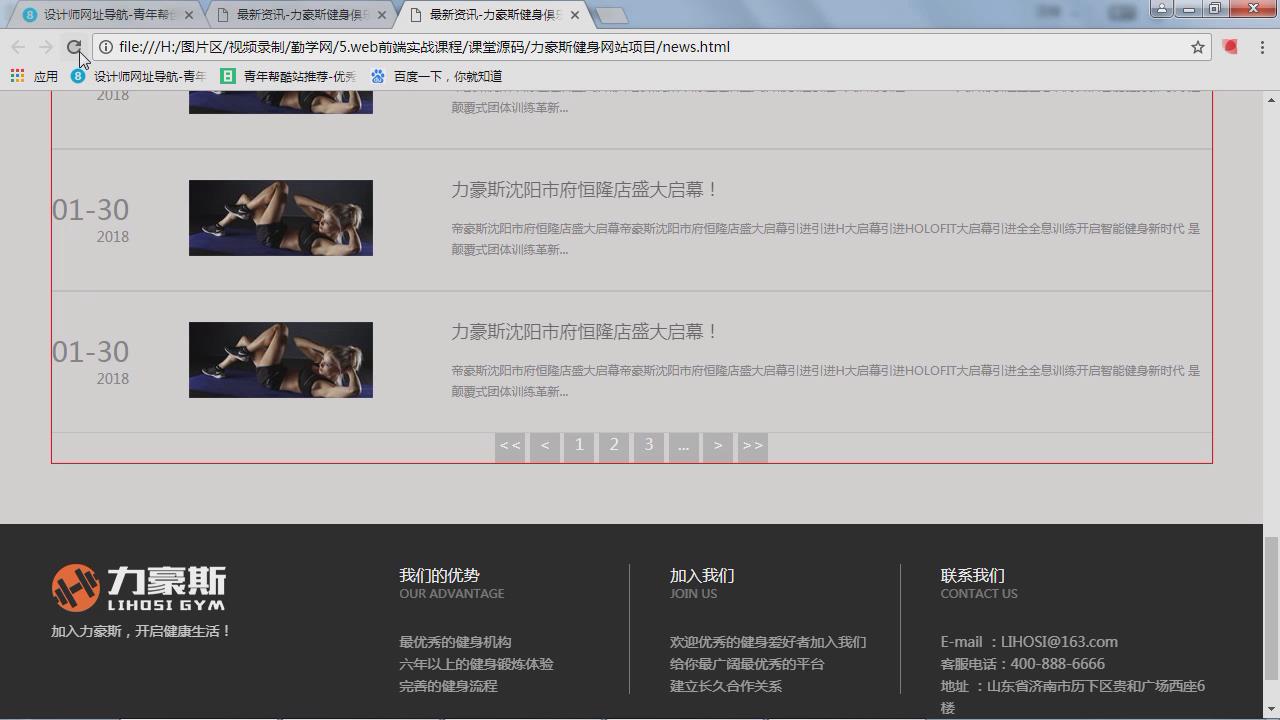Click the 我们的优势 footer heading
This screenshot has width=1280, height=720.
coord(439,575)
